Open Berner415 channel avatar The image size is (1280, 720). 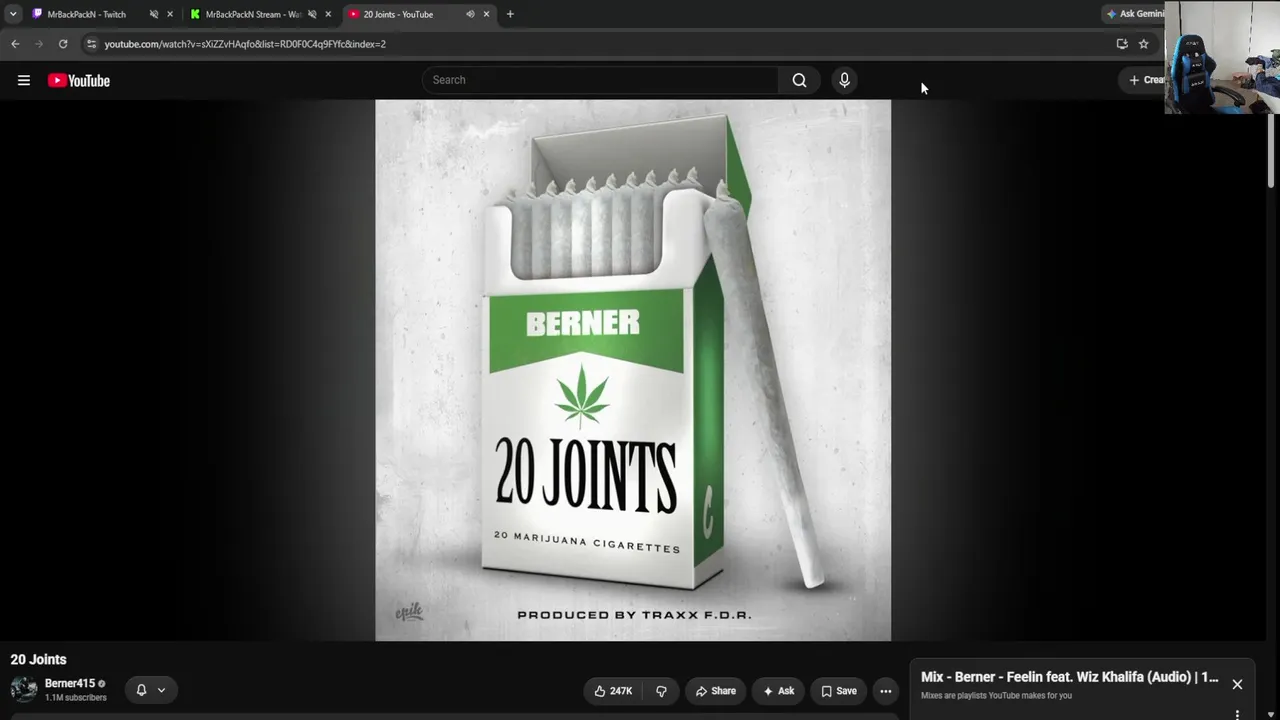pyautogui.click(x=24, y=689)
